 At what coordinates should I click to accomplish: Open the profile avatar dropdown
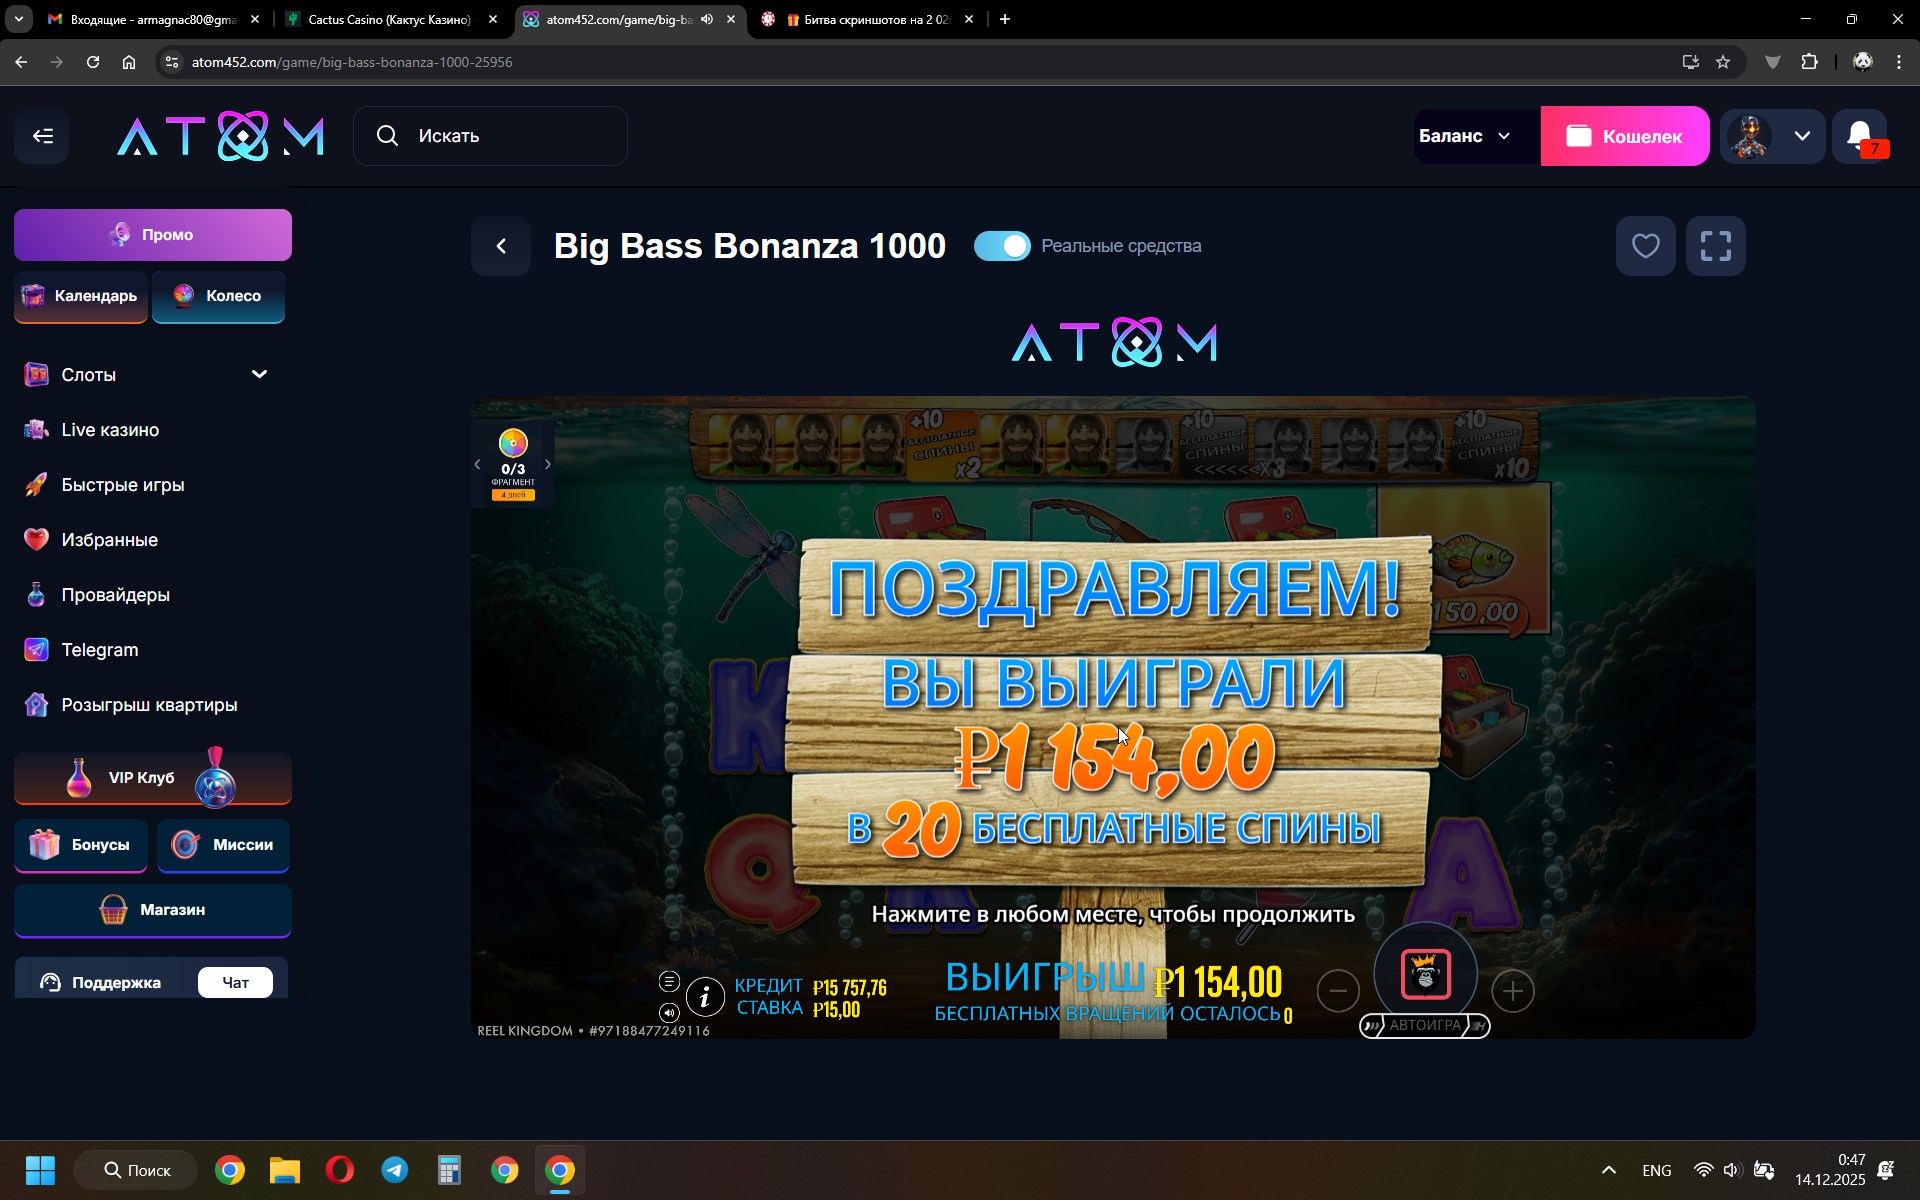(1773, 136)
